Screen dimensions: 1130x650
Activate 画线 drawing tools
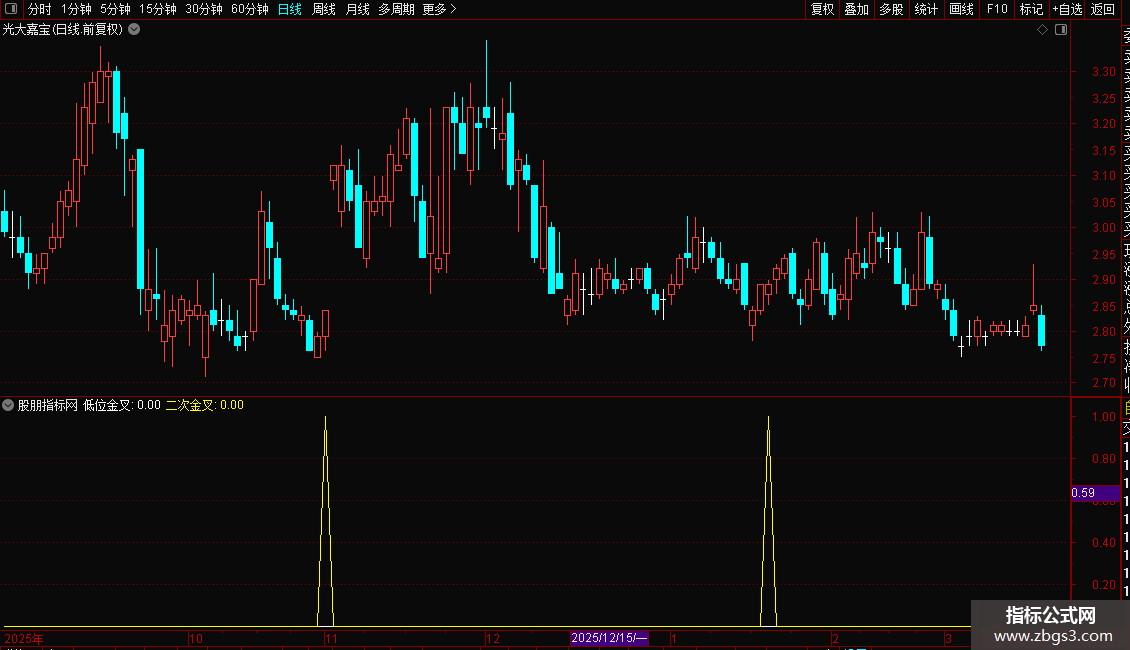tap(961, 9)
